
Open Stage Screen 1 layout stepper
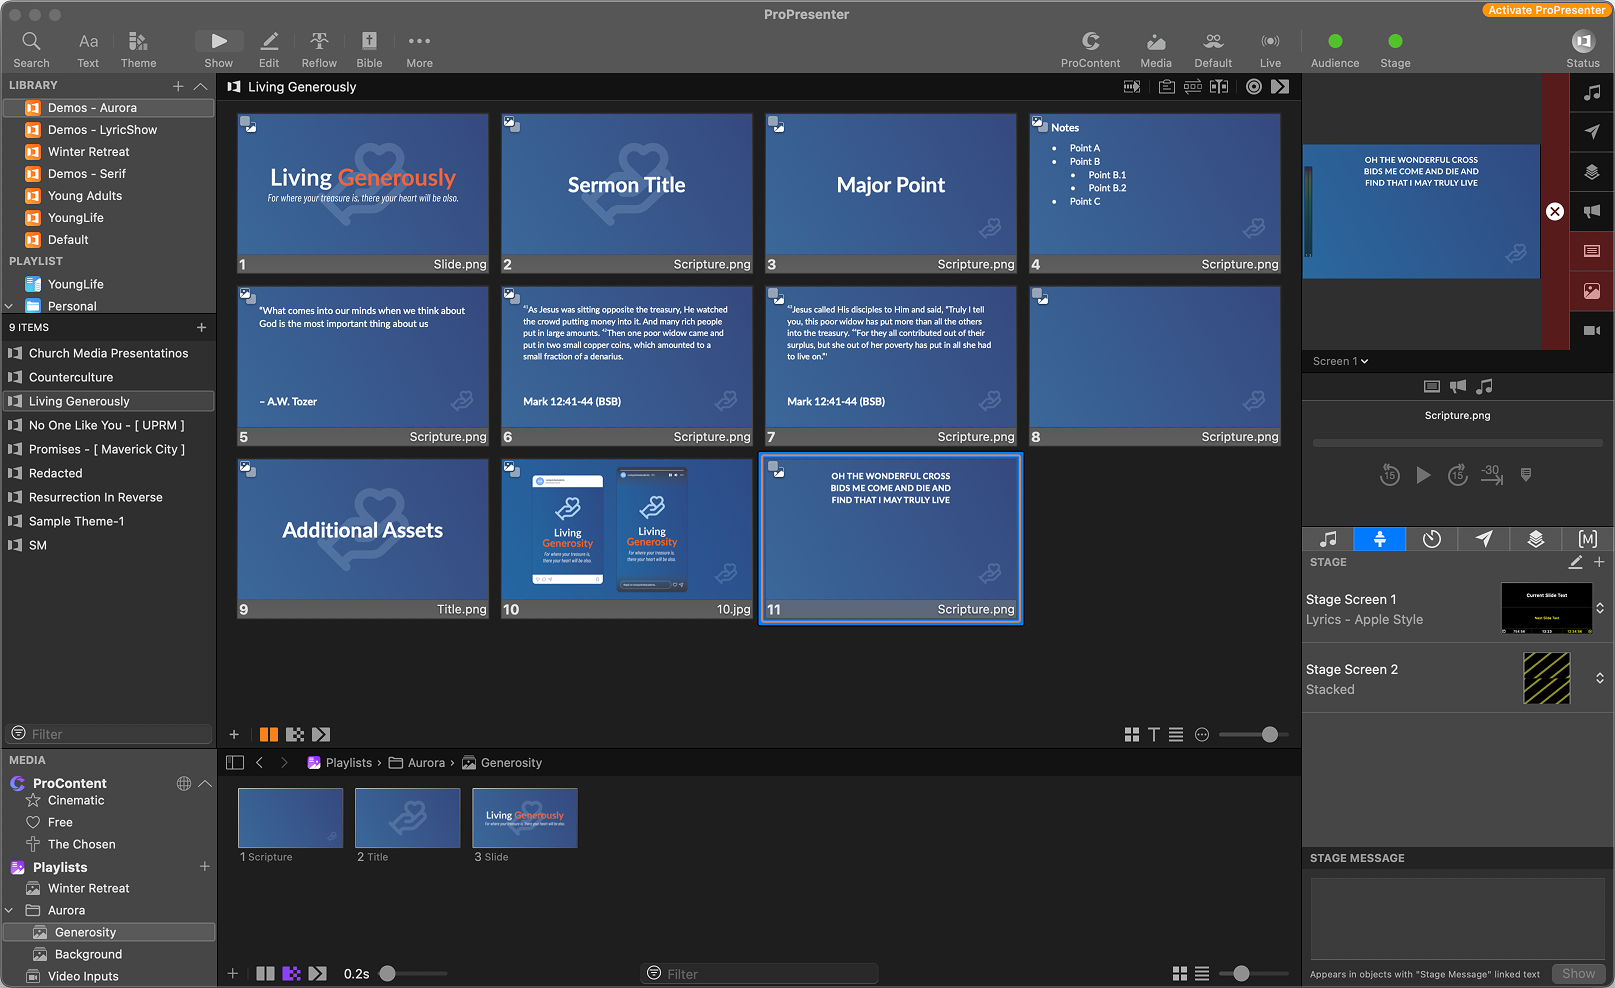pos(1600,608)
